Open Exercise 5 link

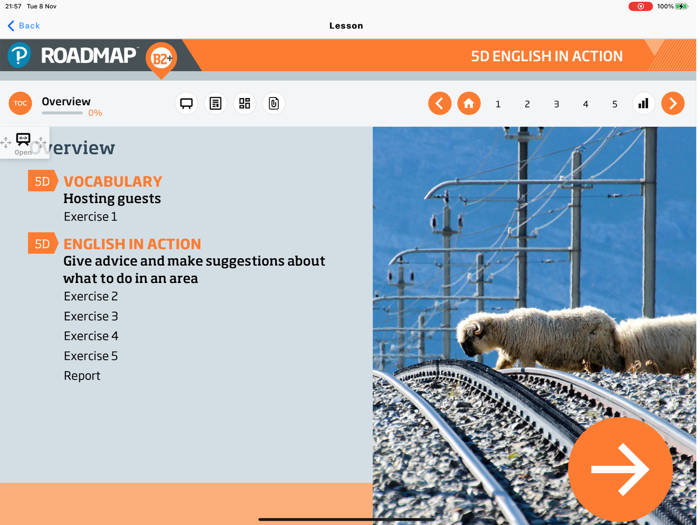pyautogui.click(x=91, y=356)
